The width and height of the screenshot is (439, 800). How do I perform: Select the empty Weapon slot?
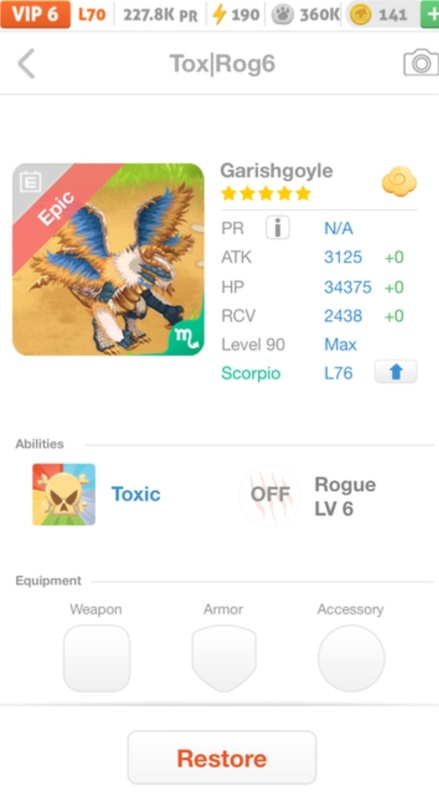coord(96,659)
